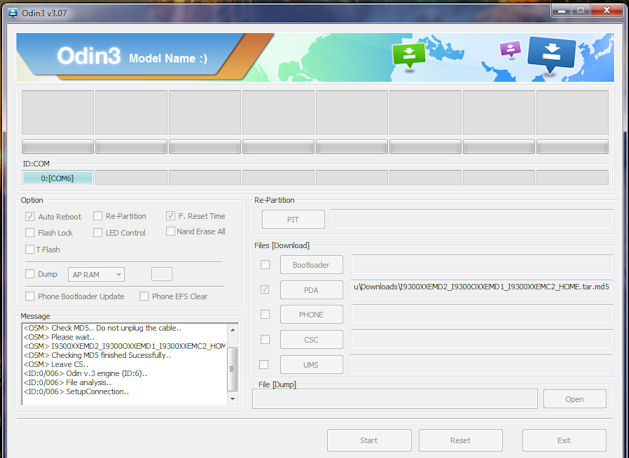Click the large blue download icon in banner
Image resolution: width=629 pixels, height=458 pixels.
tap(552, 55)
